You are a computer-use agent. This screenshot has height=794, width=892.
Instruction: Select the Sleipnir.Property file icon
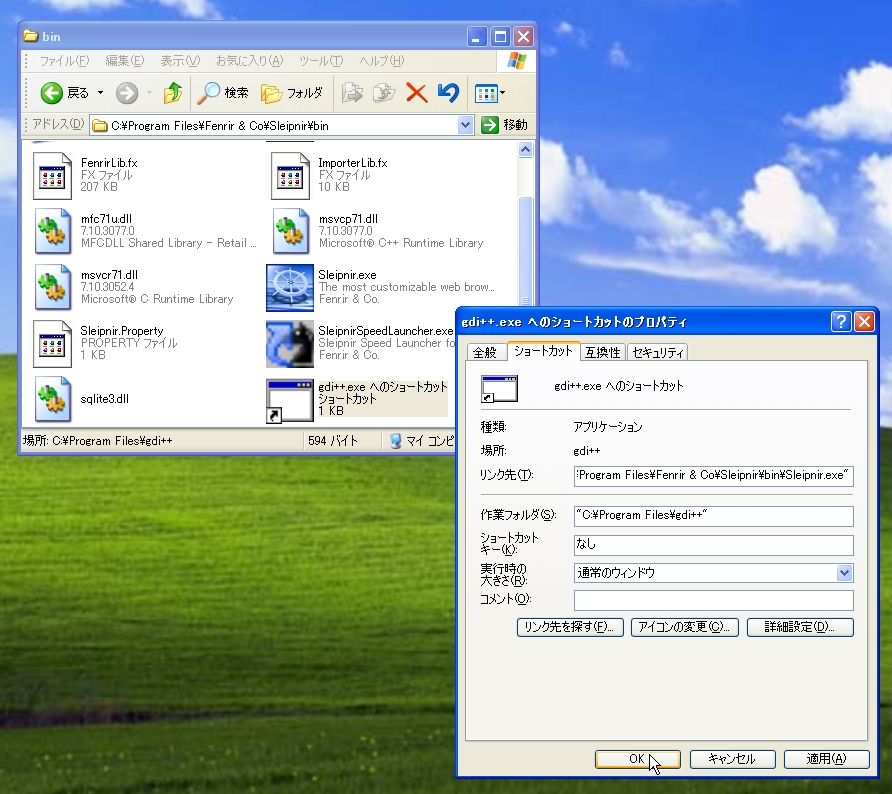(x=52, y=344)
